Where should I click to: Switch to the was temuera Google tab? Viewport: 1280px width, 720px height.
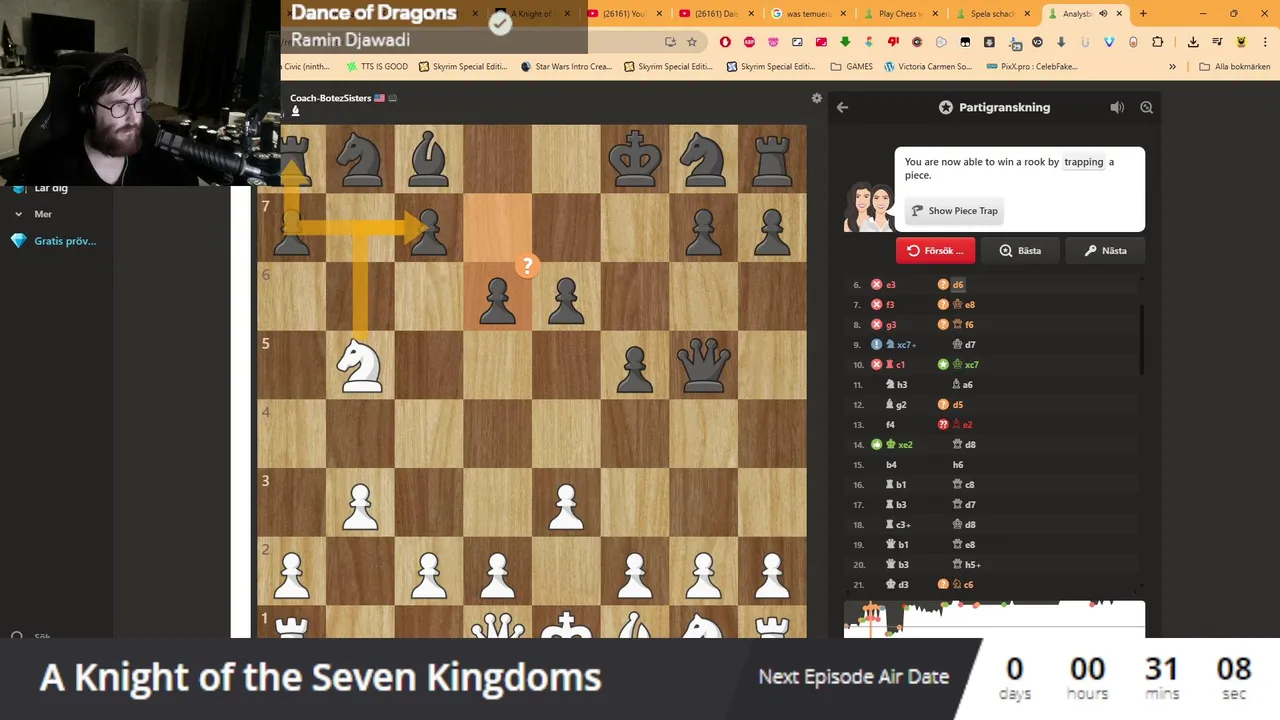[809, 14]
